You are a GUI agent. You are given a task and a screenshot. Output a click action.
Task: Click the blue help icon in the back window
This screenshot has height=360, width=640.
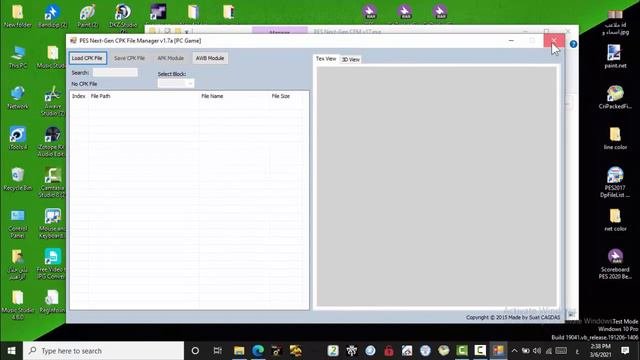573,44
